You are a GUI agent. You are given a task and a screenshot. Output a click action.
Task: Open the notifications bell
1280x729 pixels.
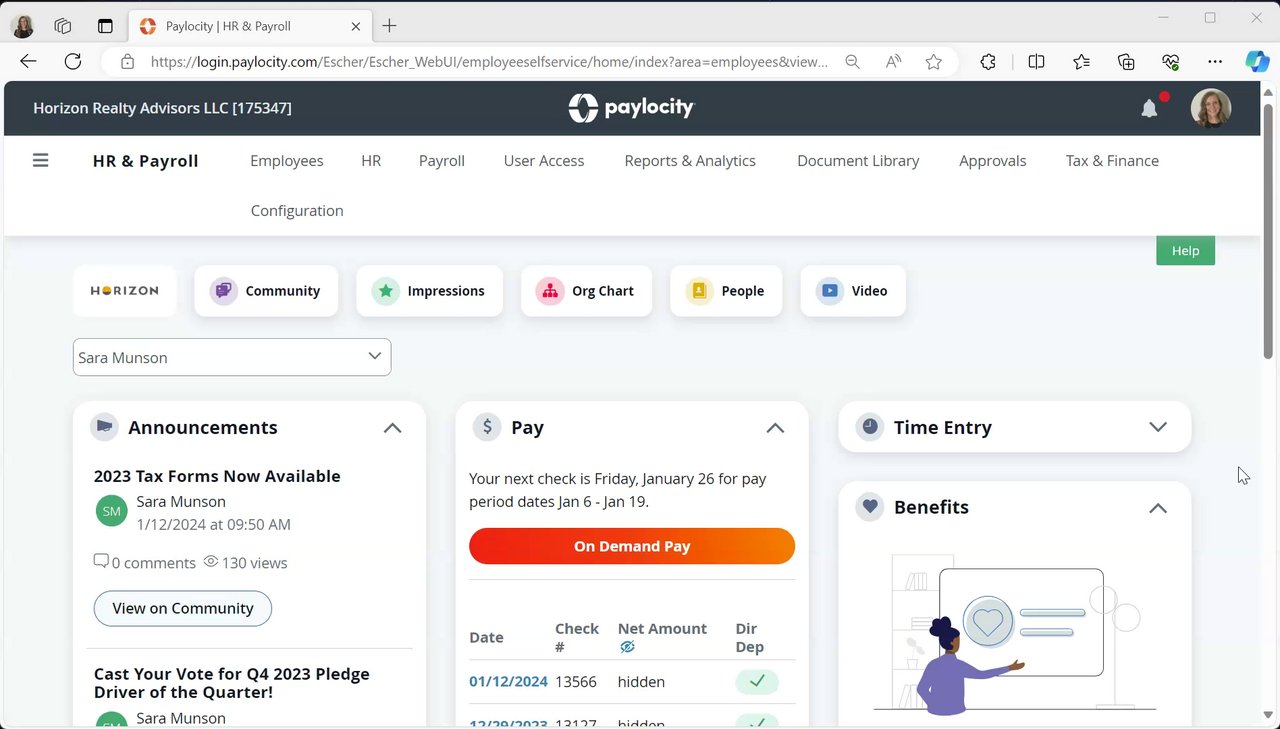1150,108
